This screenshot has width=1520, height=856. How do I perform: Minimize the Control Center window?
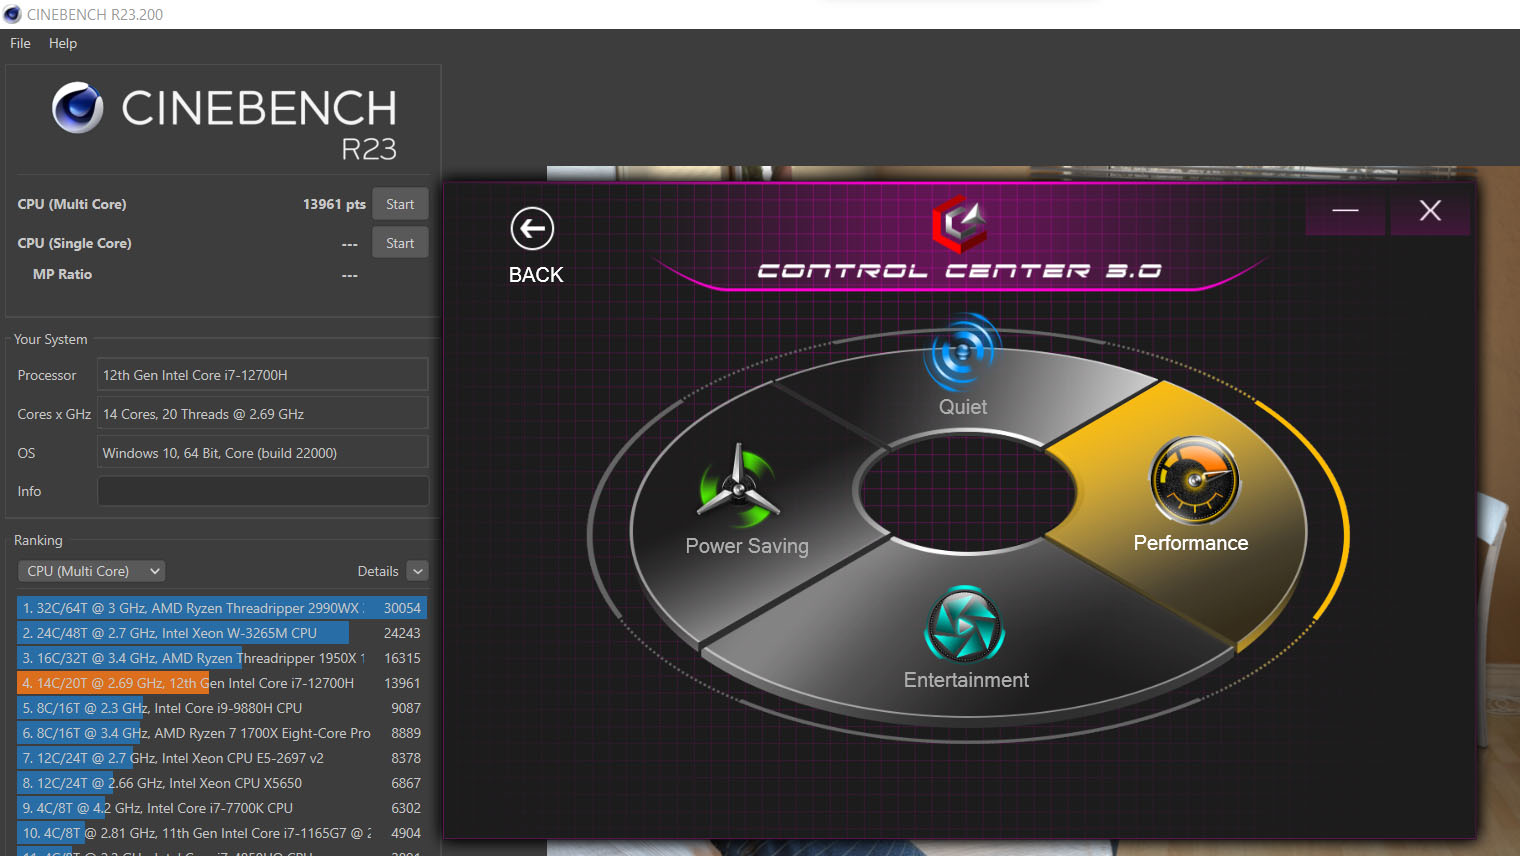pyautogui.click(x=1345, y=210)
